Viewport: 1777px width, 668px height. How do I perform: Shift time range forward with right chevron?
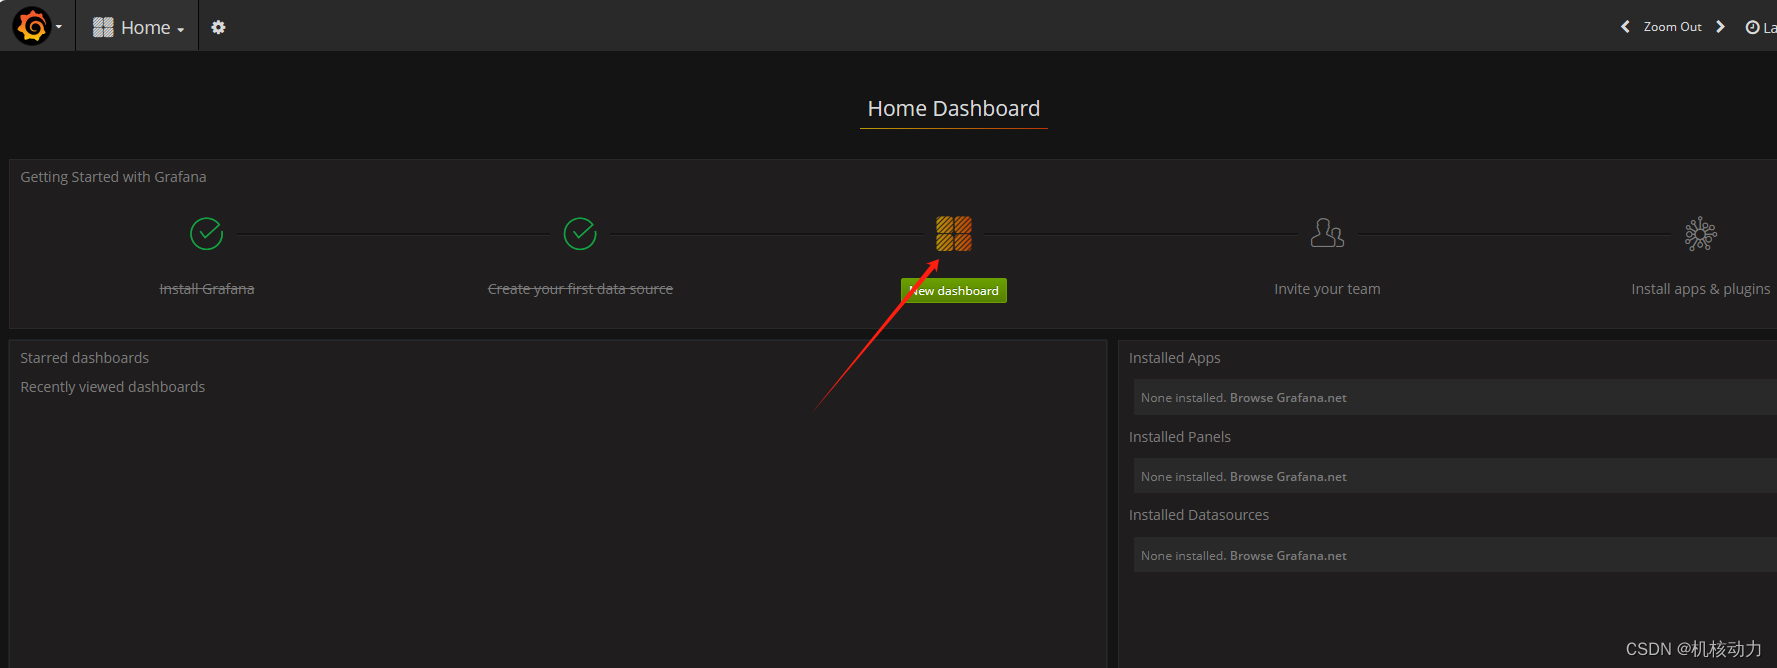tap(1720, 27)
